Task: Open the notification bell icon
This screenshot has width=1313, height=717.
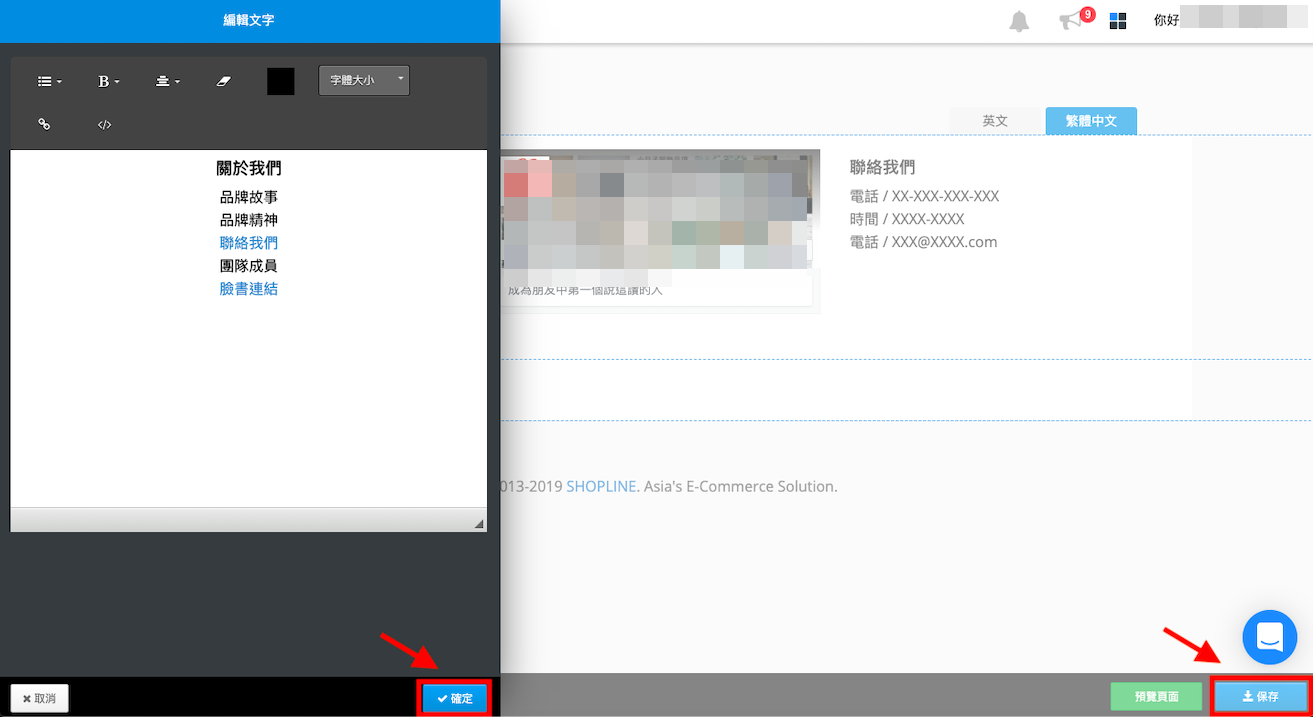Action: (1019, 21)
